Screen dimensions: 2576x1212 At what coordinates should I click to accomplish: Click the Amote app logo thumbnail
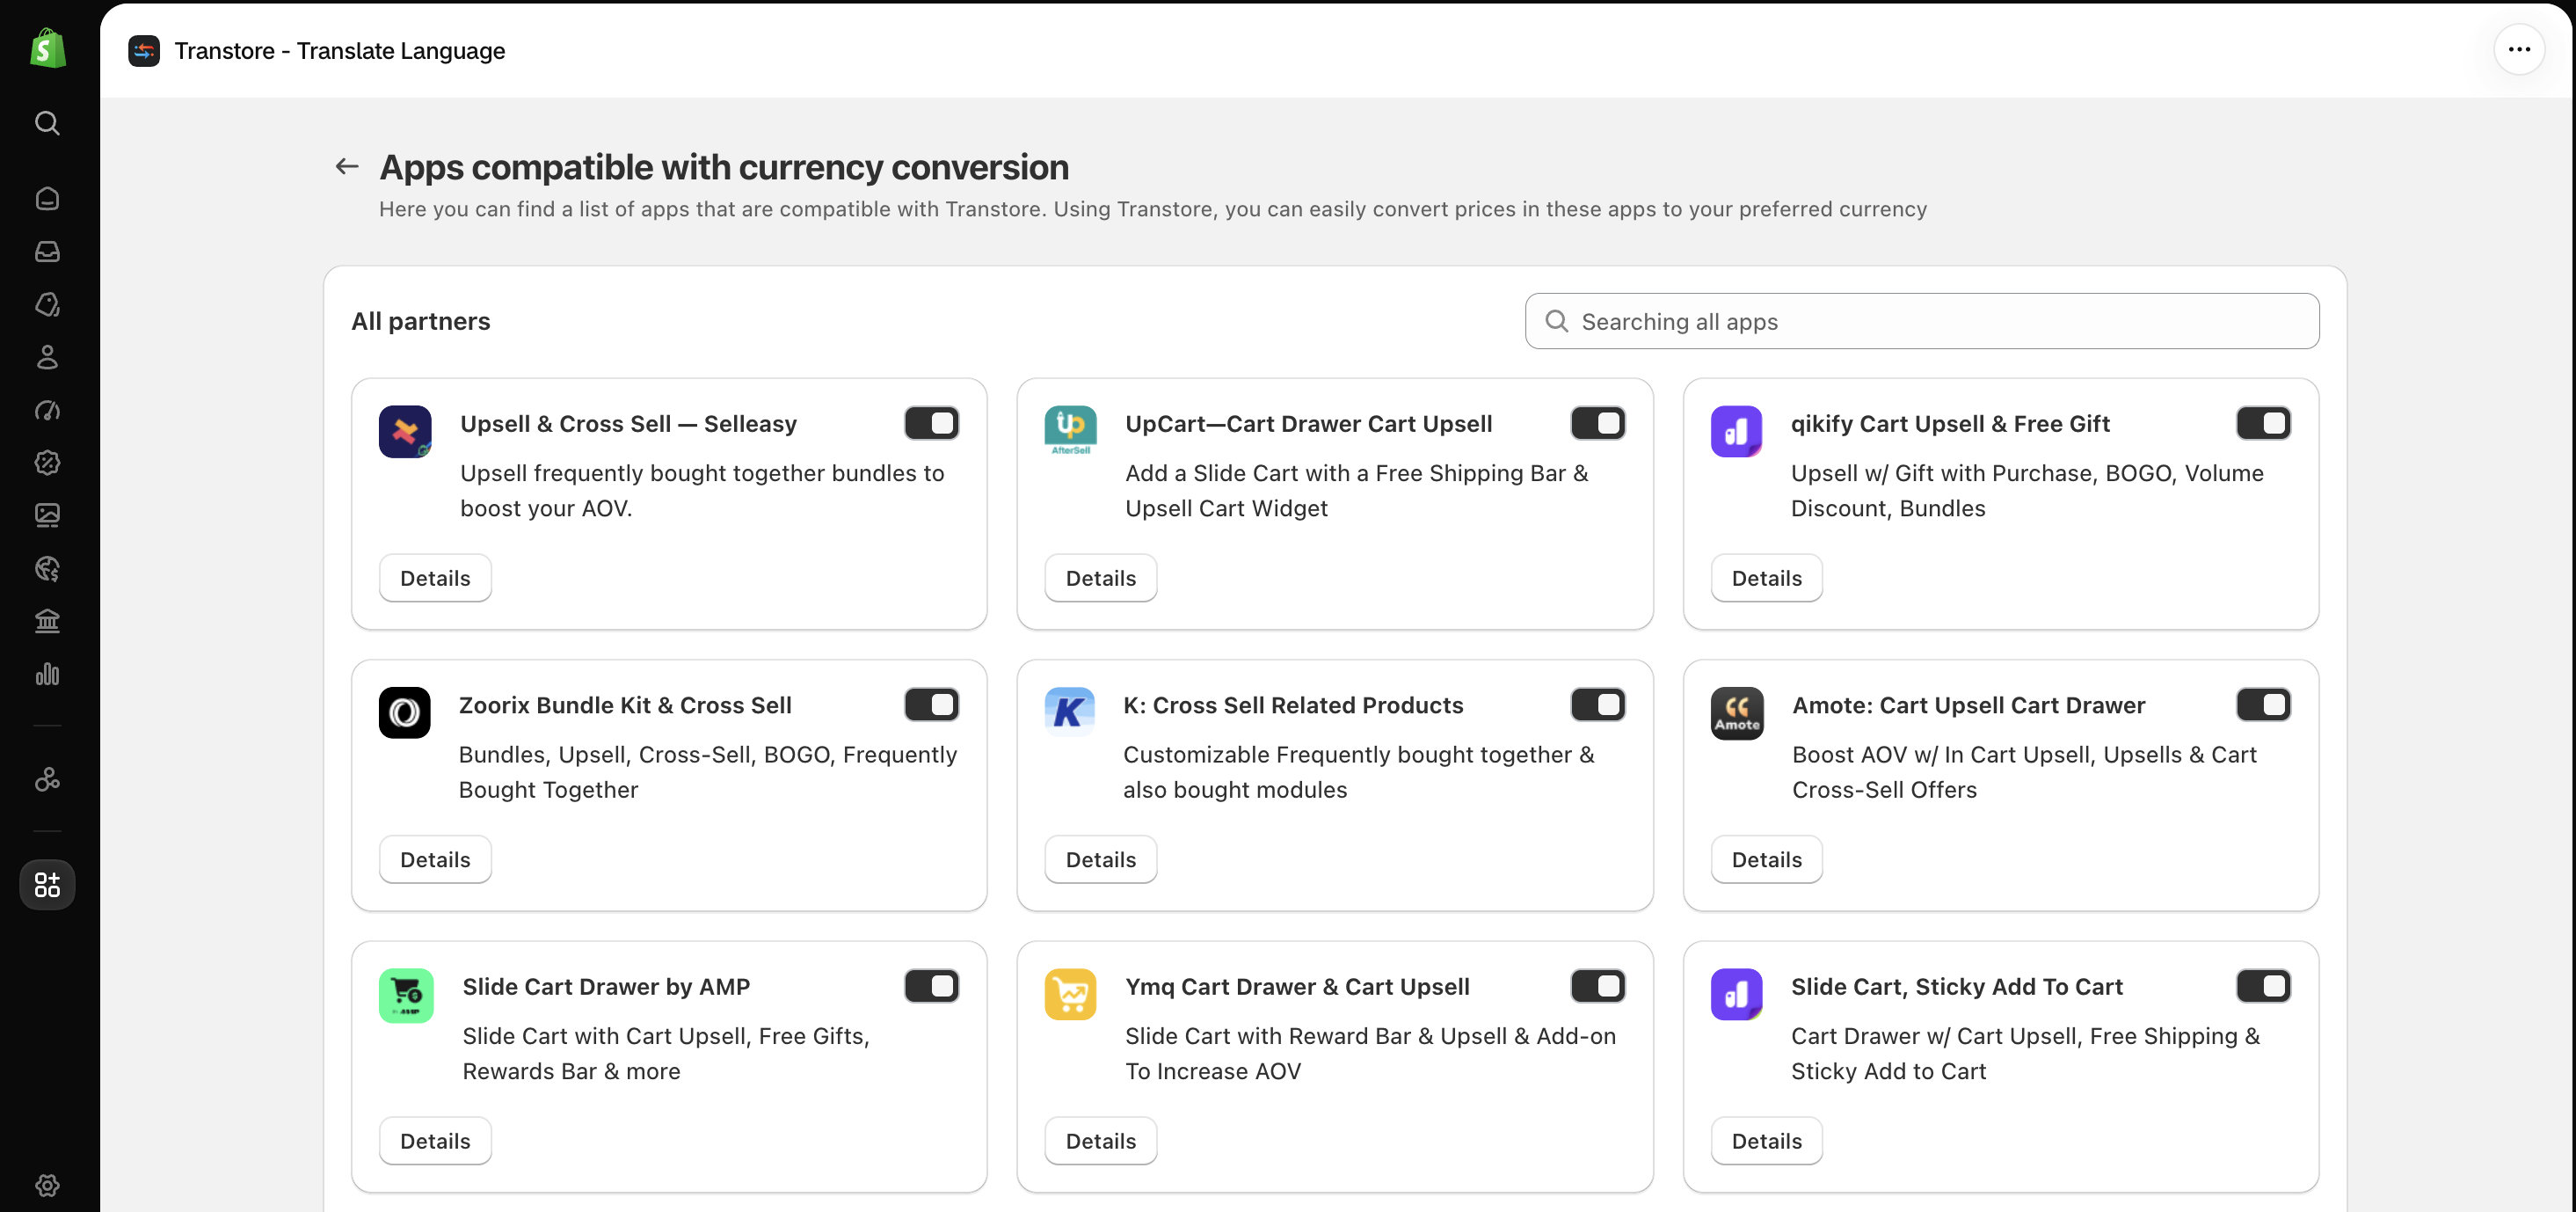1737,713
